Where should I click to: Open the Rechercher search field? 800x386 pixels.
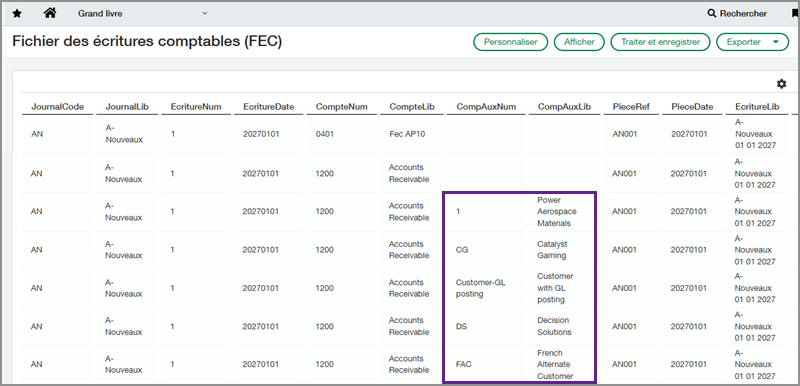737,14
